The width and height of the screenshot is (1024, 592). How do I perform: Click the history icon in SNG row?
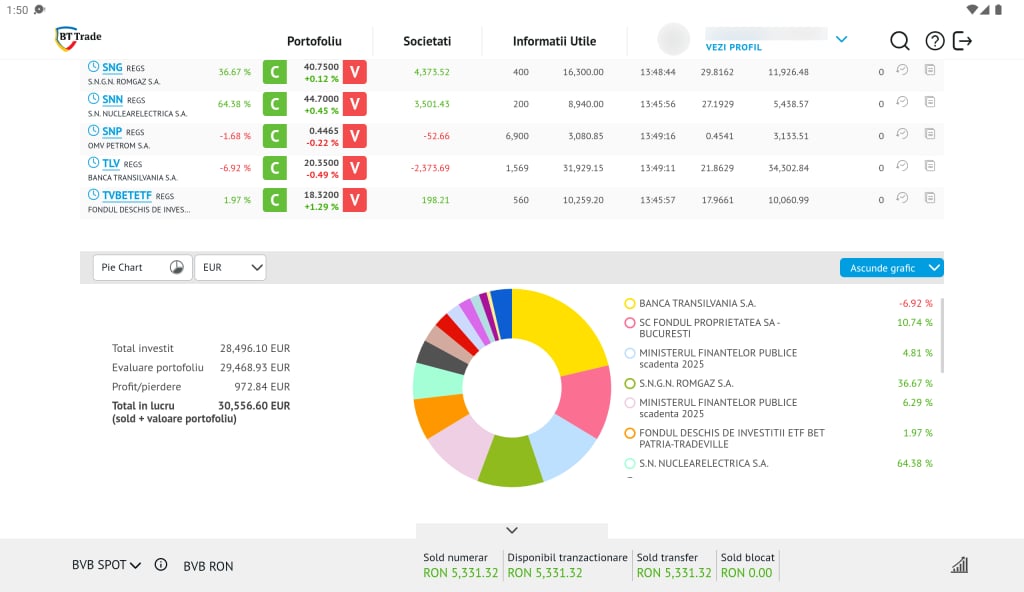pyautogui.click(x=902, y=70)
